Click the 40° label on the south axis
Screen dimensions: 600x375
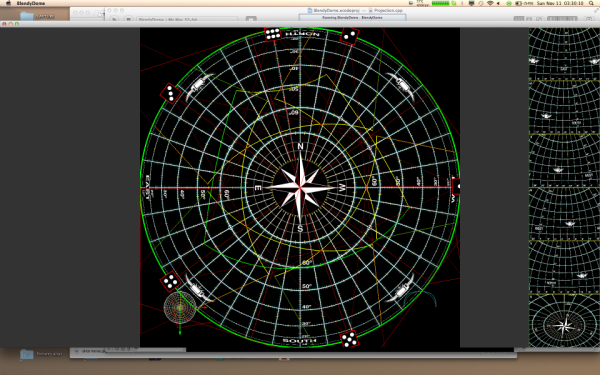[307, 307]
